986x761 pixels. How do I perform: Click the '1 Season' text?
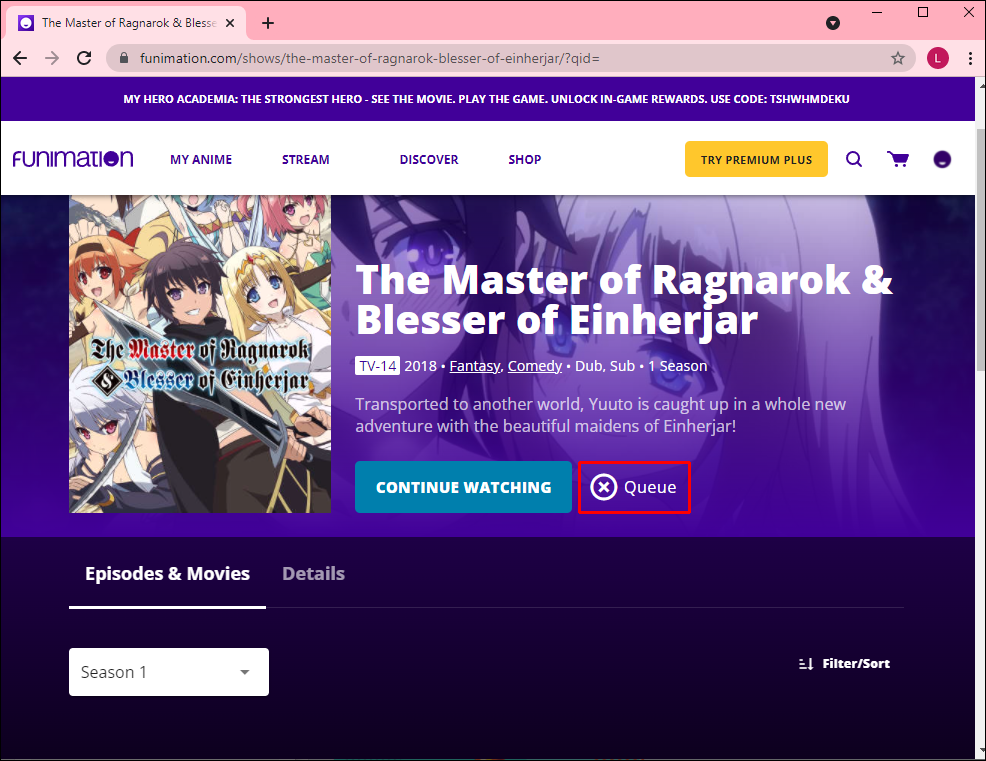coord(678,366)
